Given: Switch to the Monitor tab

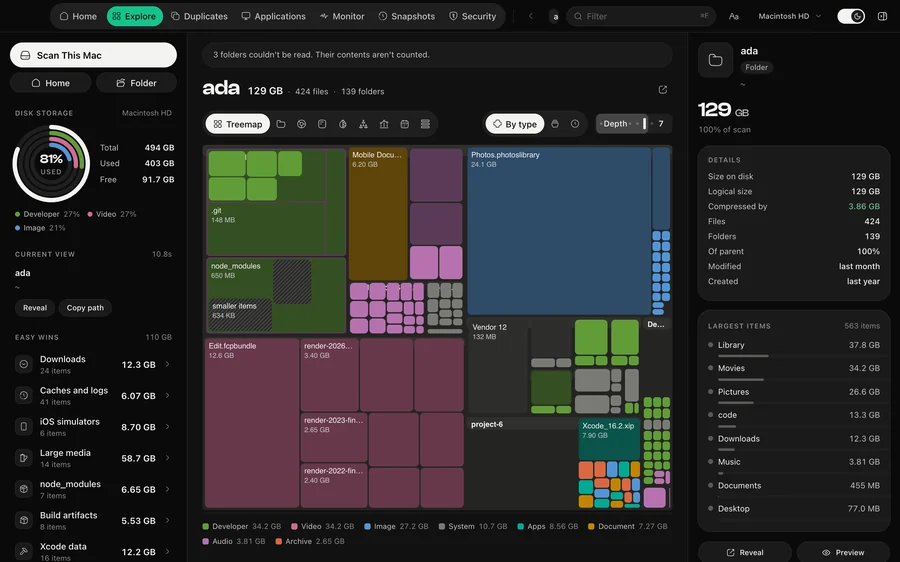Looking at the screenshot, I should (342, 16).
